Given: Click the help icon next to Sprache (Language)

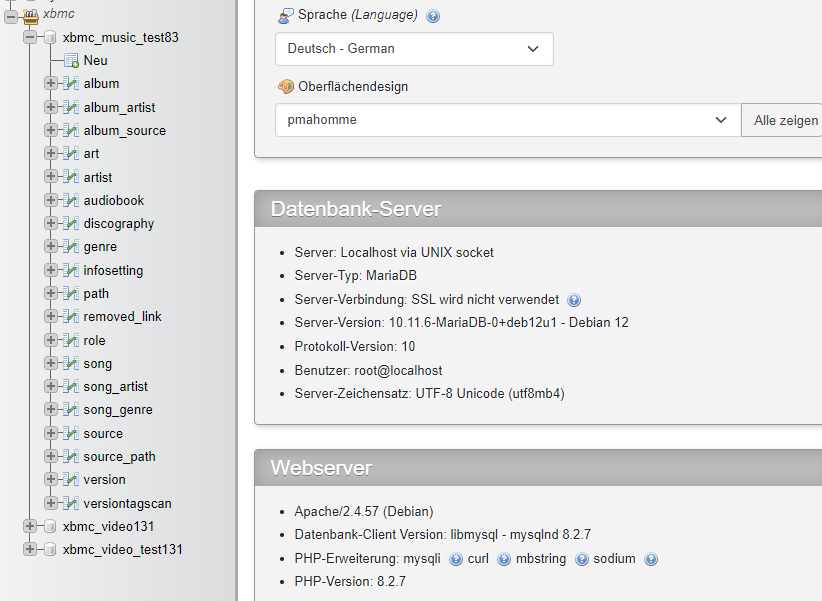Looking at the screenshot, I should pos(432,16).
